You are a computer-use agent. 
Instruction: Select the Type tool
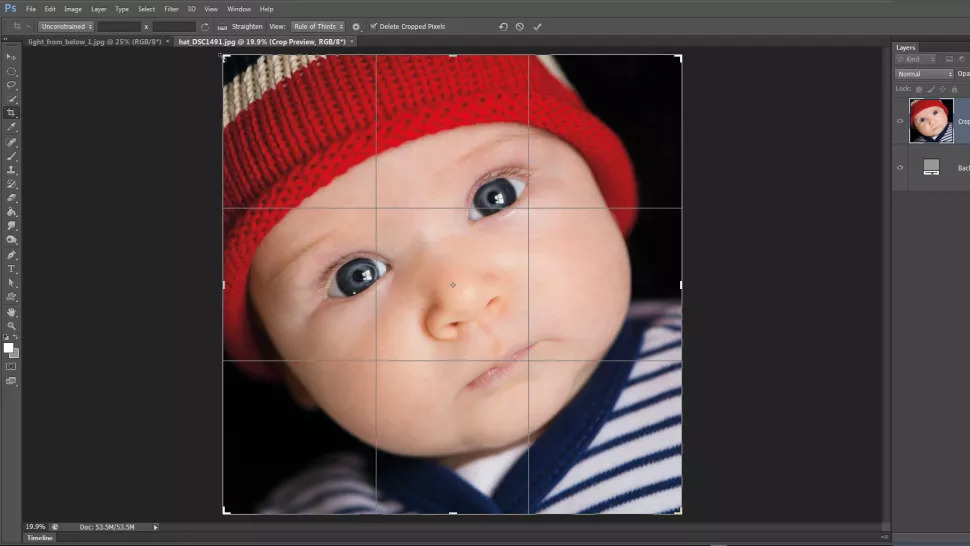11,269
